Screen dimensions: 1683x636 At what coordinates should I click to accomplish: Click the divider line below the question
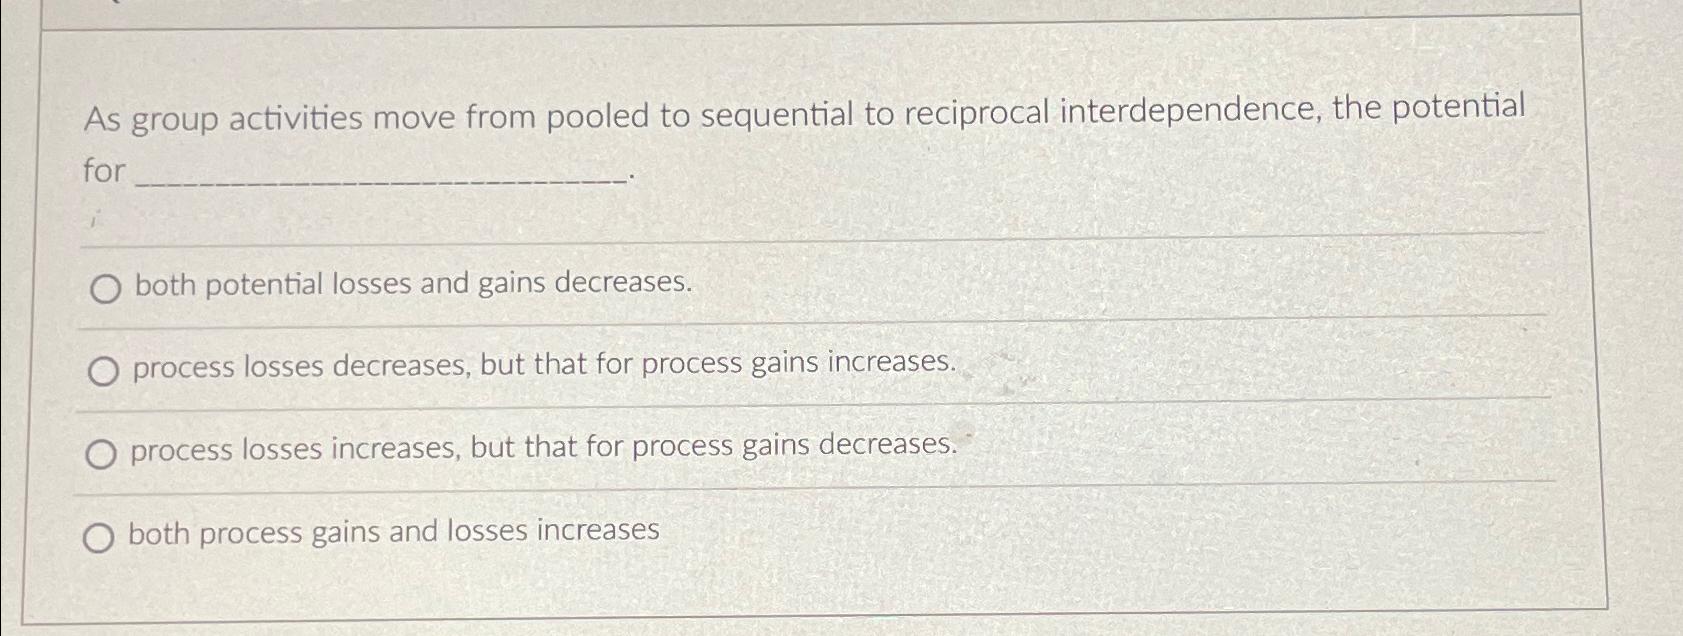[800, 237]
